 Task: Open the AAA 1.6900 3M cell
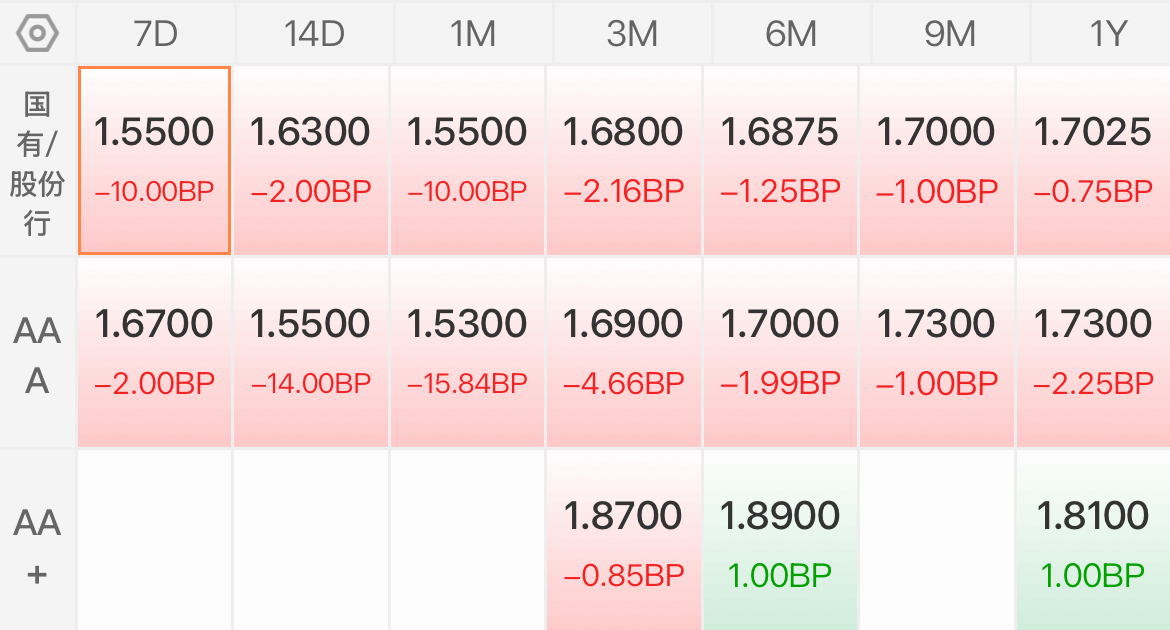coord(623,352)
